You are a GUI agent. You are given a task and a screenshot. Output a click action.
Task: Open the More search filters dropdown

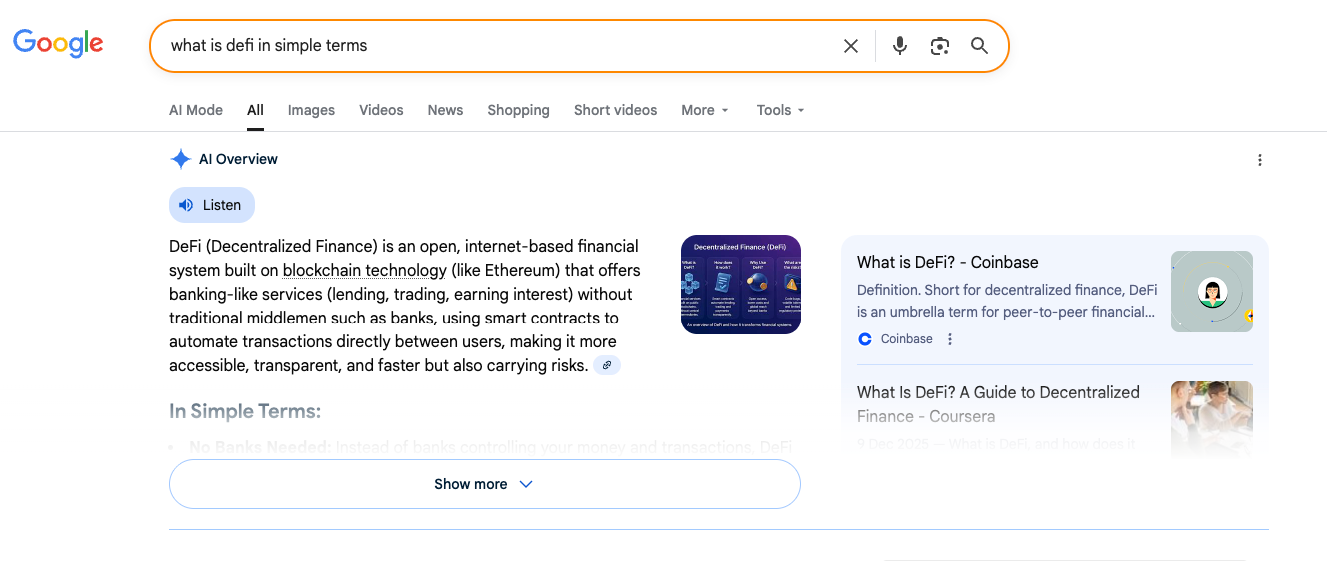tap(705, 110)
